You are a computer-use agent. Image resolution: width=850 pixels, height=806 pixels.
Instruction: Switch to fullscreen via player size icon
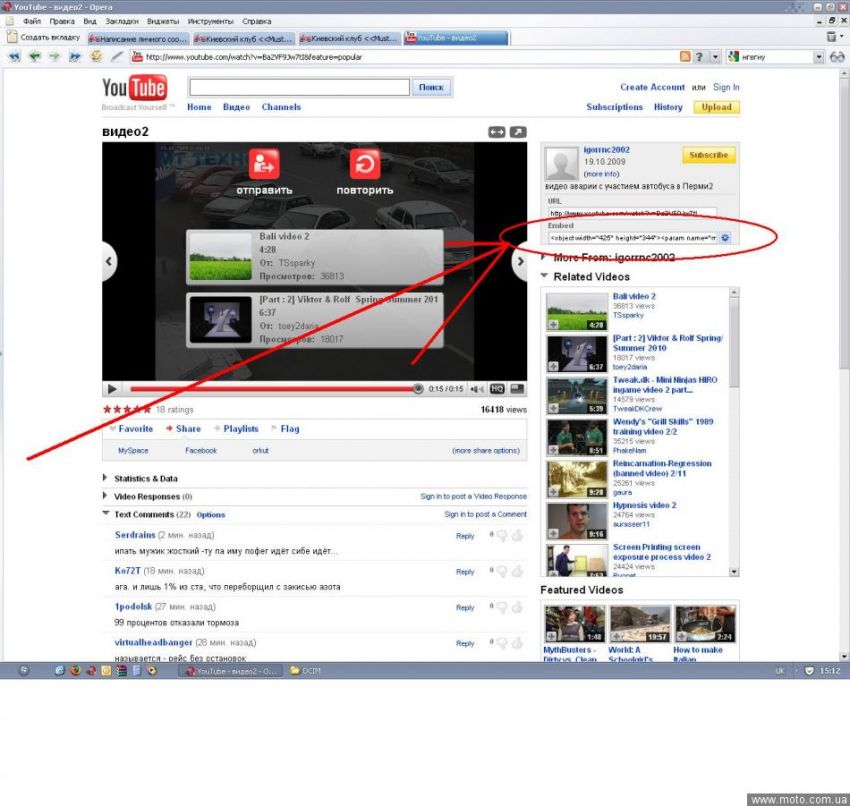(518, 389)
